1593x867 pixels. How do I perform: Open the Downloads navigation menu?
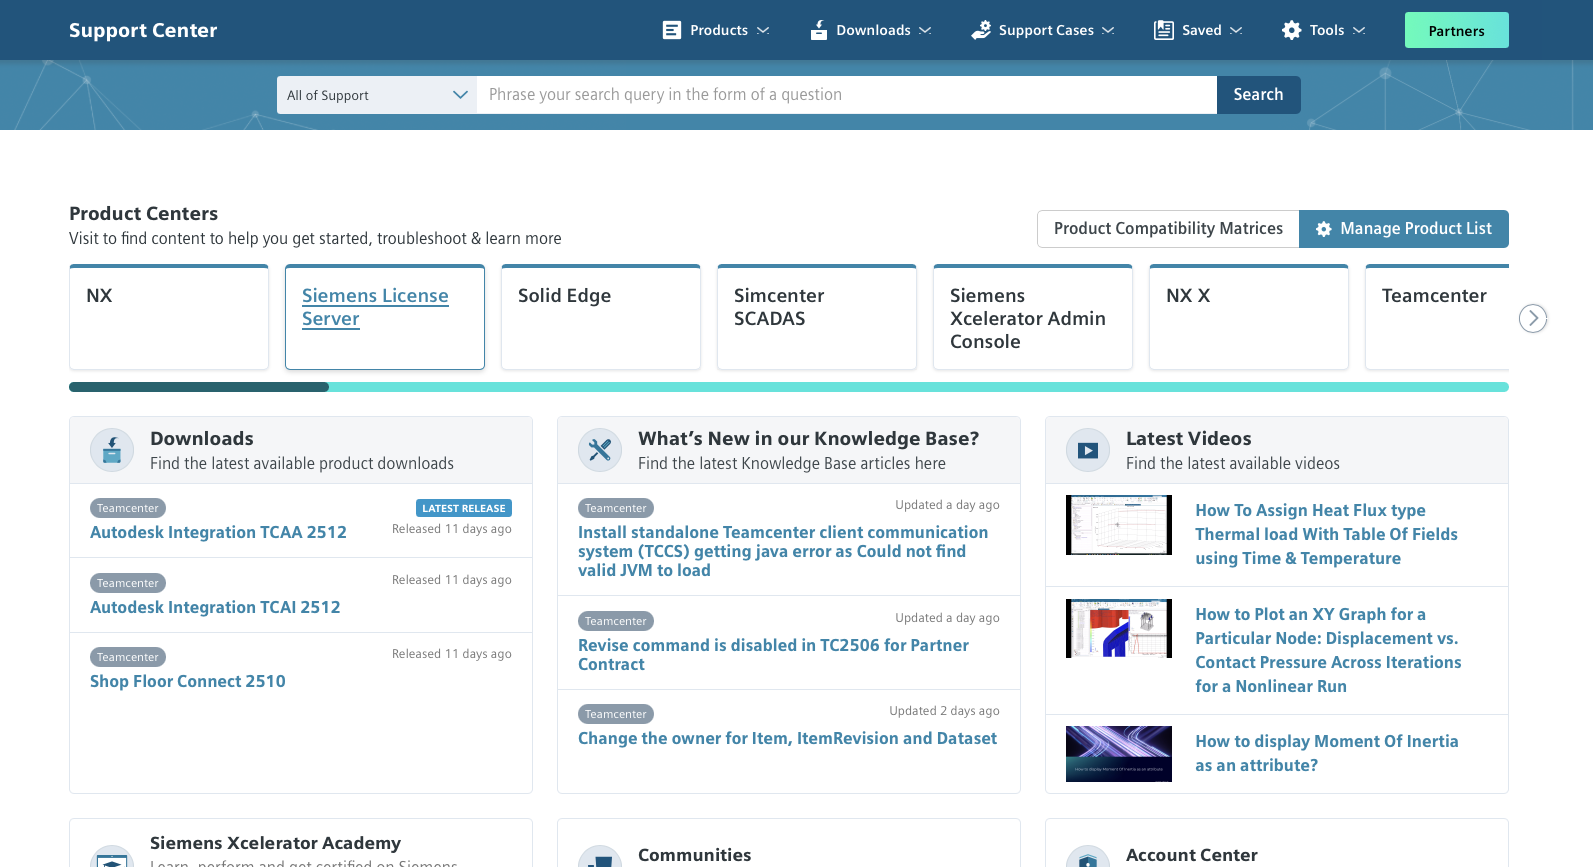click(x=871, y=30)
